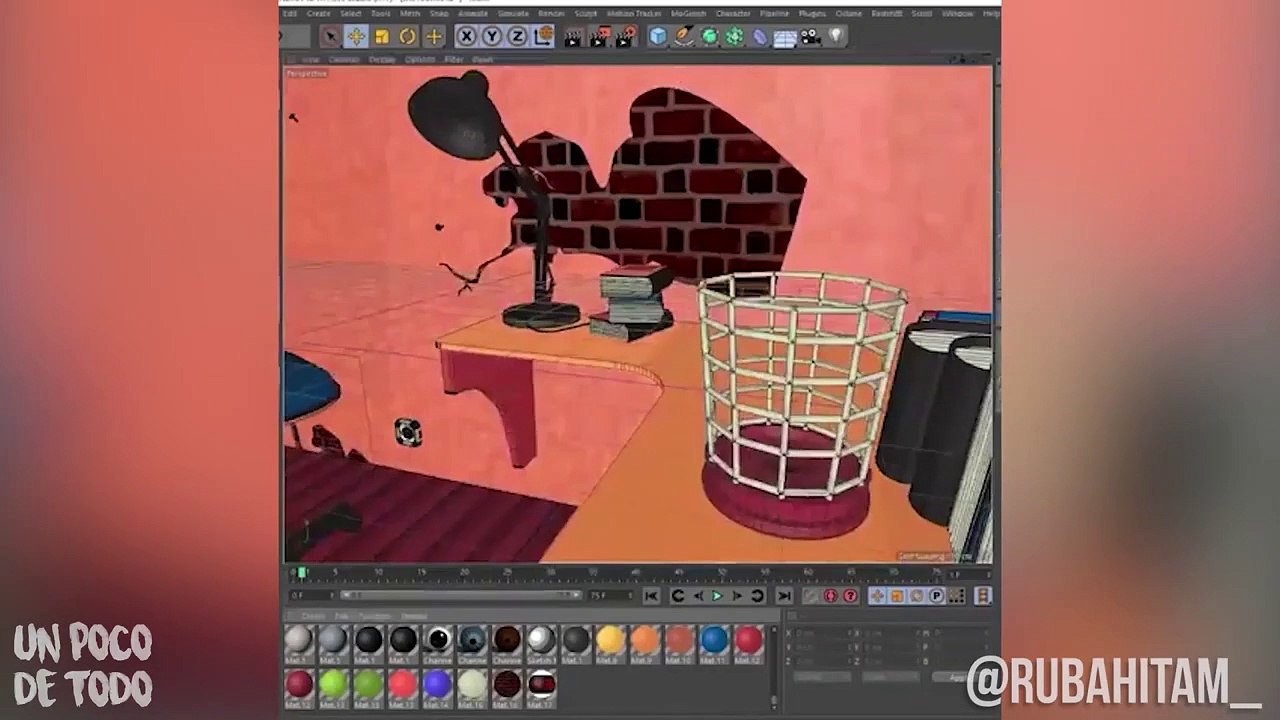Step to next frame
The image size is (1280, 720).
[x=737, y=596]
